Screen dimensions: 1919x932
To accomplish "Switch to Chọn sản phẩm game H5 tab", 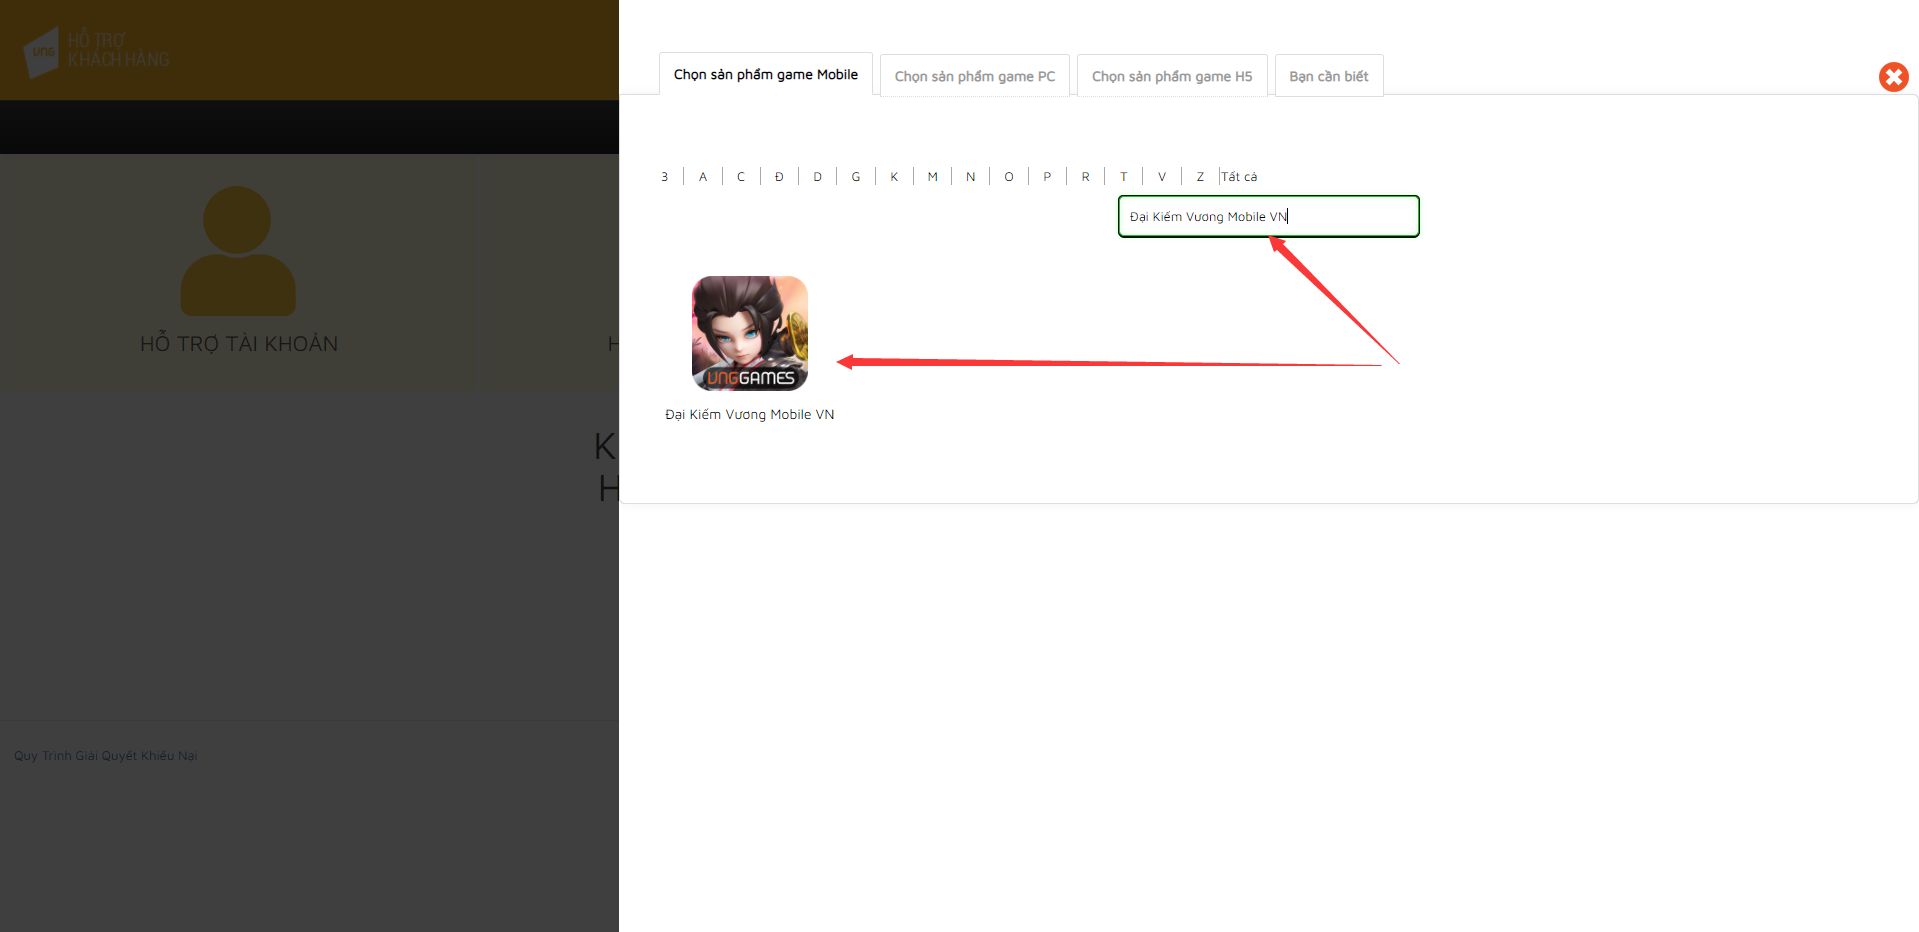I will [x=1172, y=76].
